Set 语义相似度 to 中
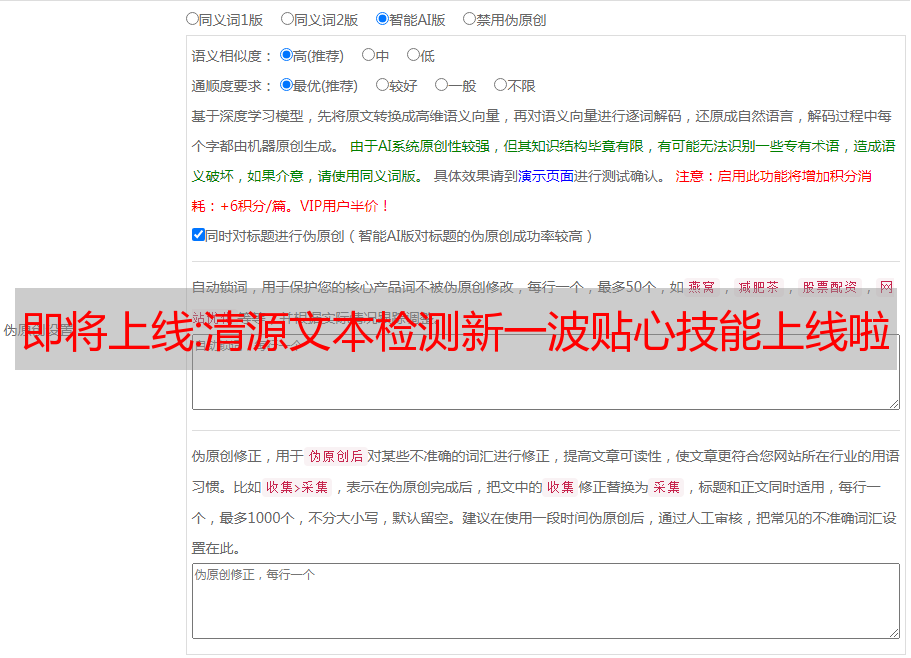 point(368,55)
